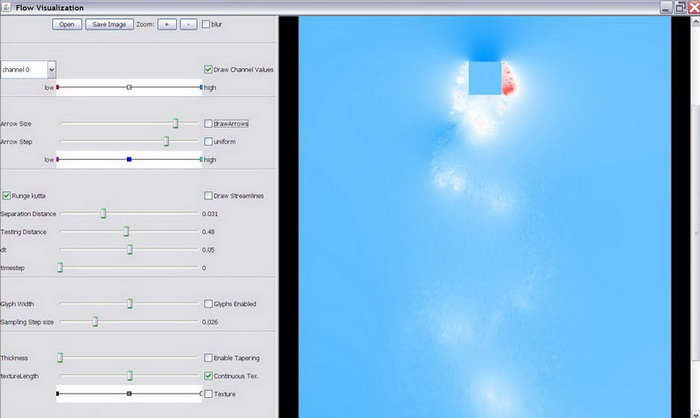This screenshot has height=418, width=700.
Task: Enable the blur checkbox
Action: (x=206, y=24)
